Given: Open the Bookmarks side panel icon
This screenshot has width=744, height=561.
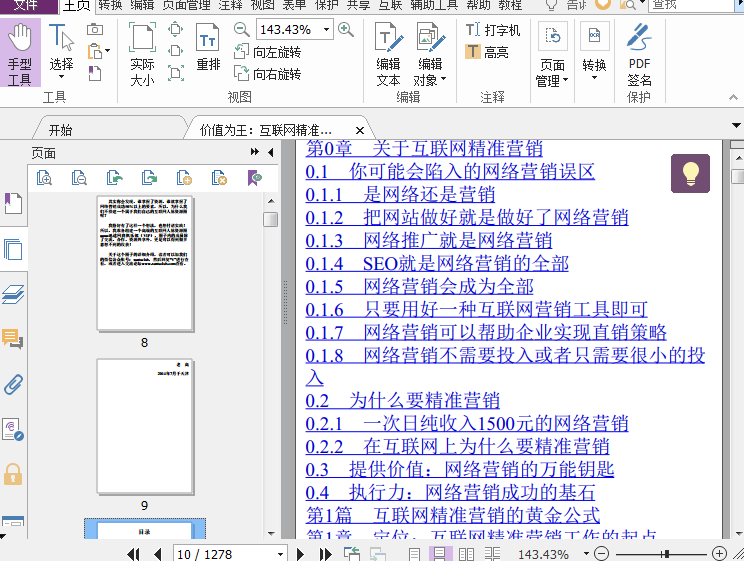Looking at the screenshot, I should [x=13, y=204].
